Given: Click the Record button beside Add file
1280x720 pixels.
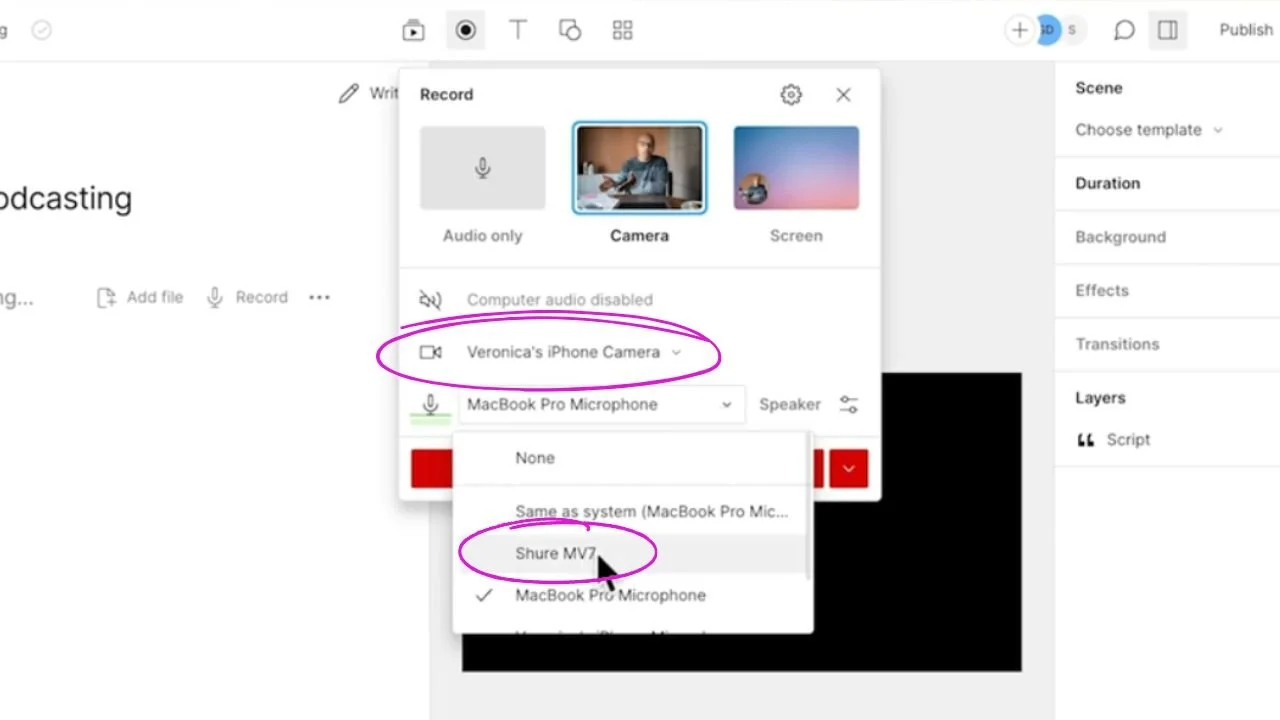Looking at the screenshot, I should (x=246, y=297).
